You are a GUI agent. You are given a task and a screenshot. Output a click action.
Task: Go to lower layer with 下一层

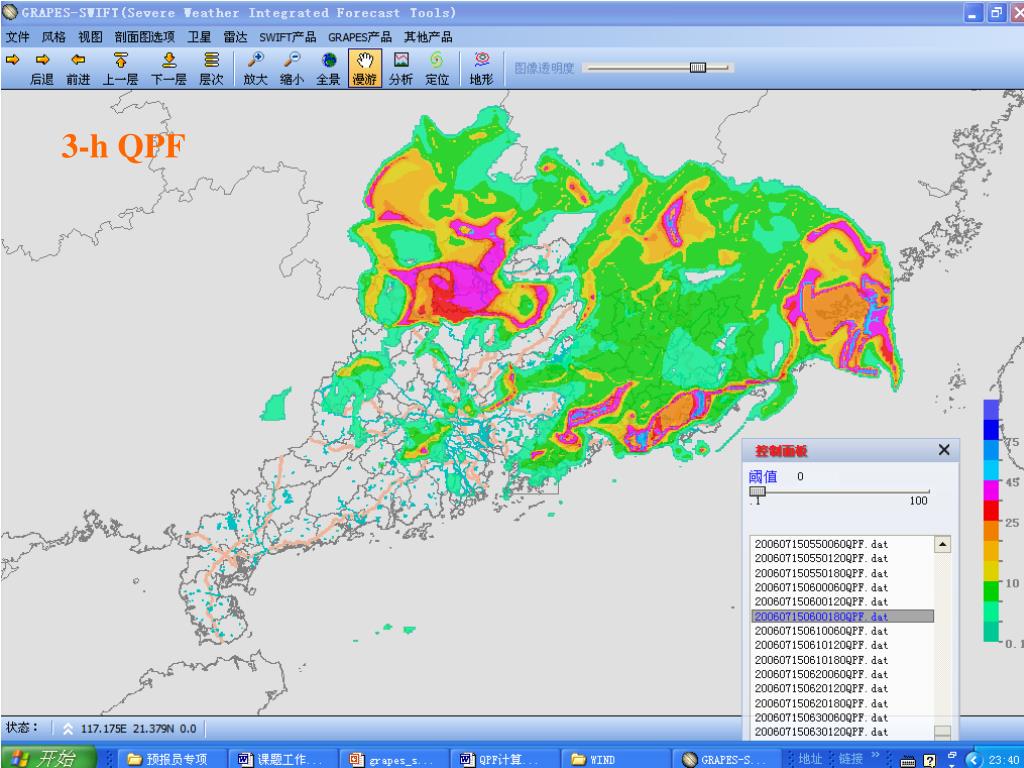pos(169,69)
